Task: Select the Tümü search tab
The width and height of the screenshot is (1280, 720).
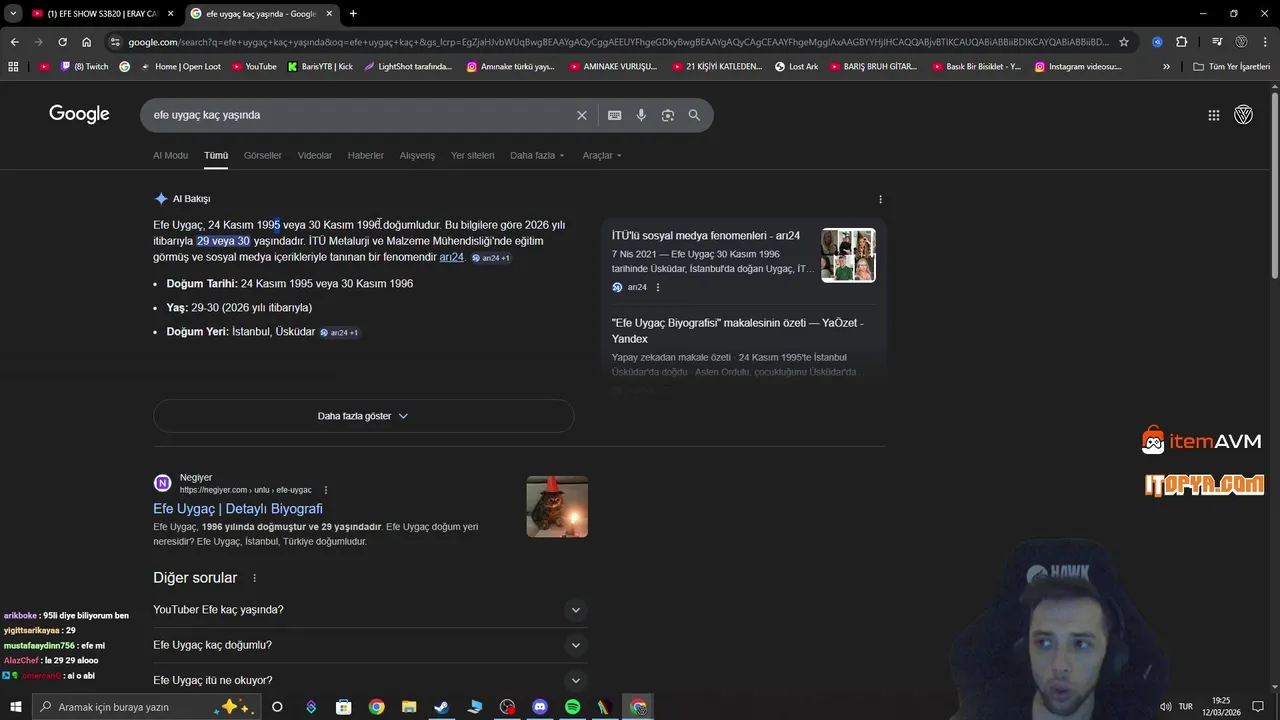Action: click(x=216, y=155)
